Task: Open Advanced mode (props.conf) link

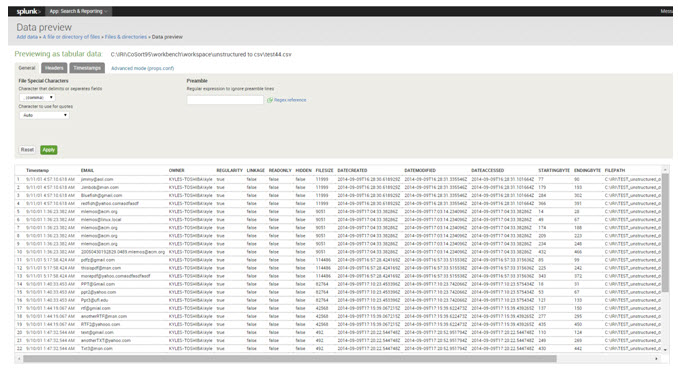Action: 143,68
